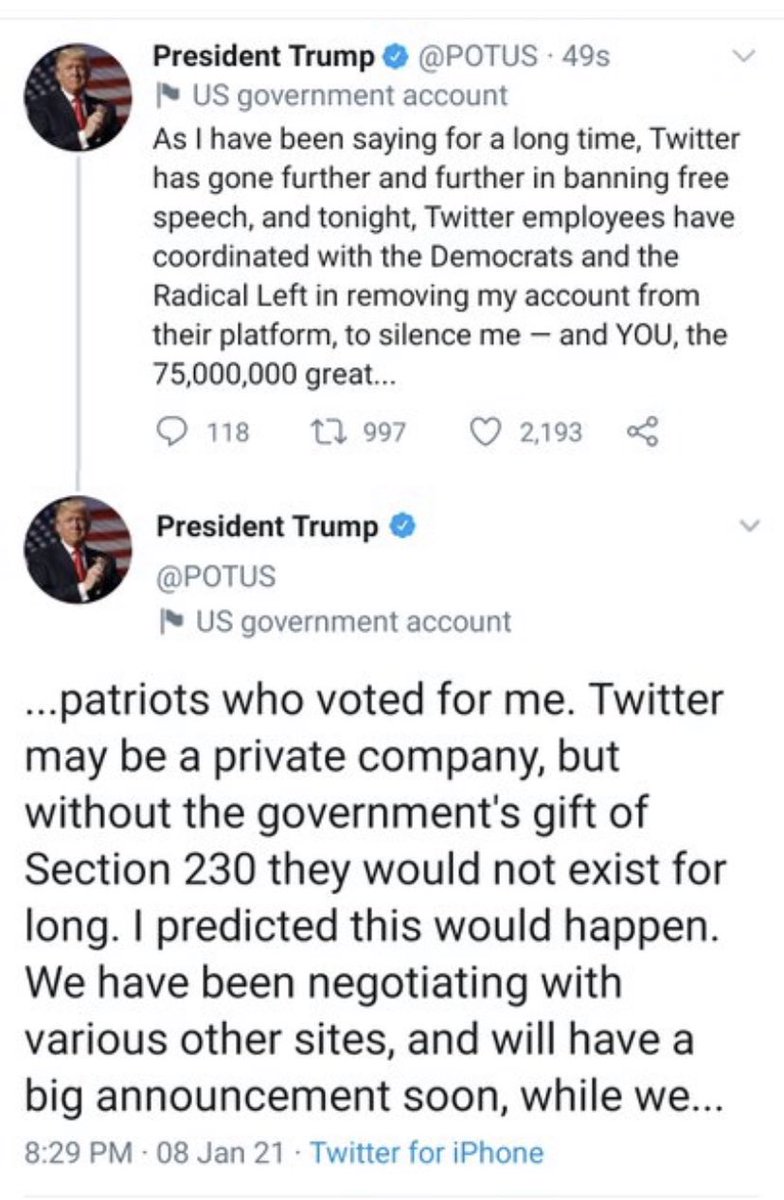Click the 49s timestamp on first tweet
The width and height of the screenshot is (784, 1200).
(x=586, y=58)
